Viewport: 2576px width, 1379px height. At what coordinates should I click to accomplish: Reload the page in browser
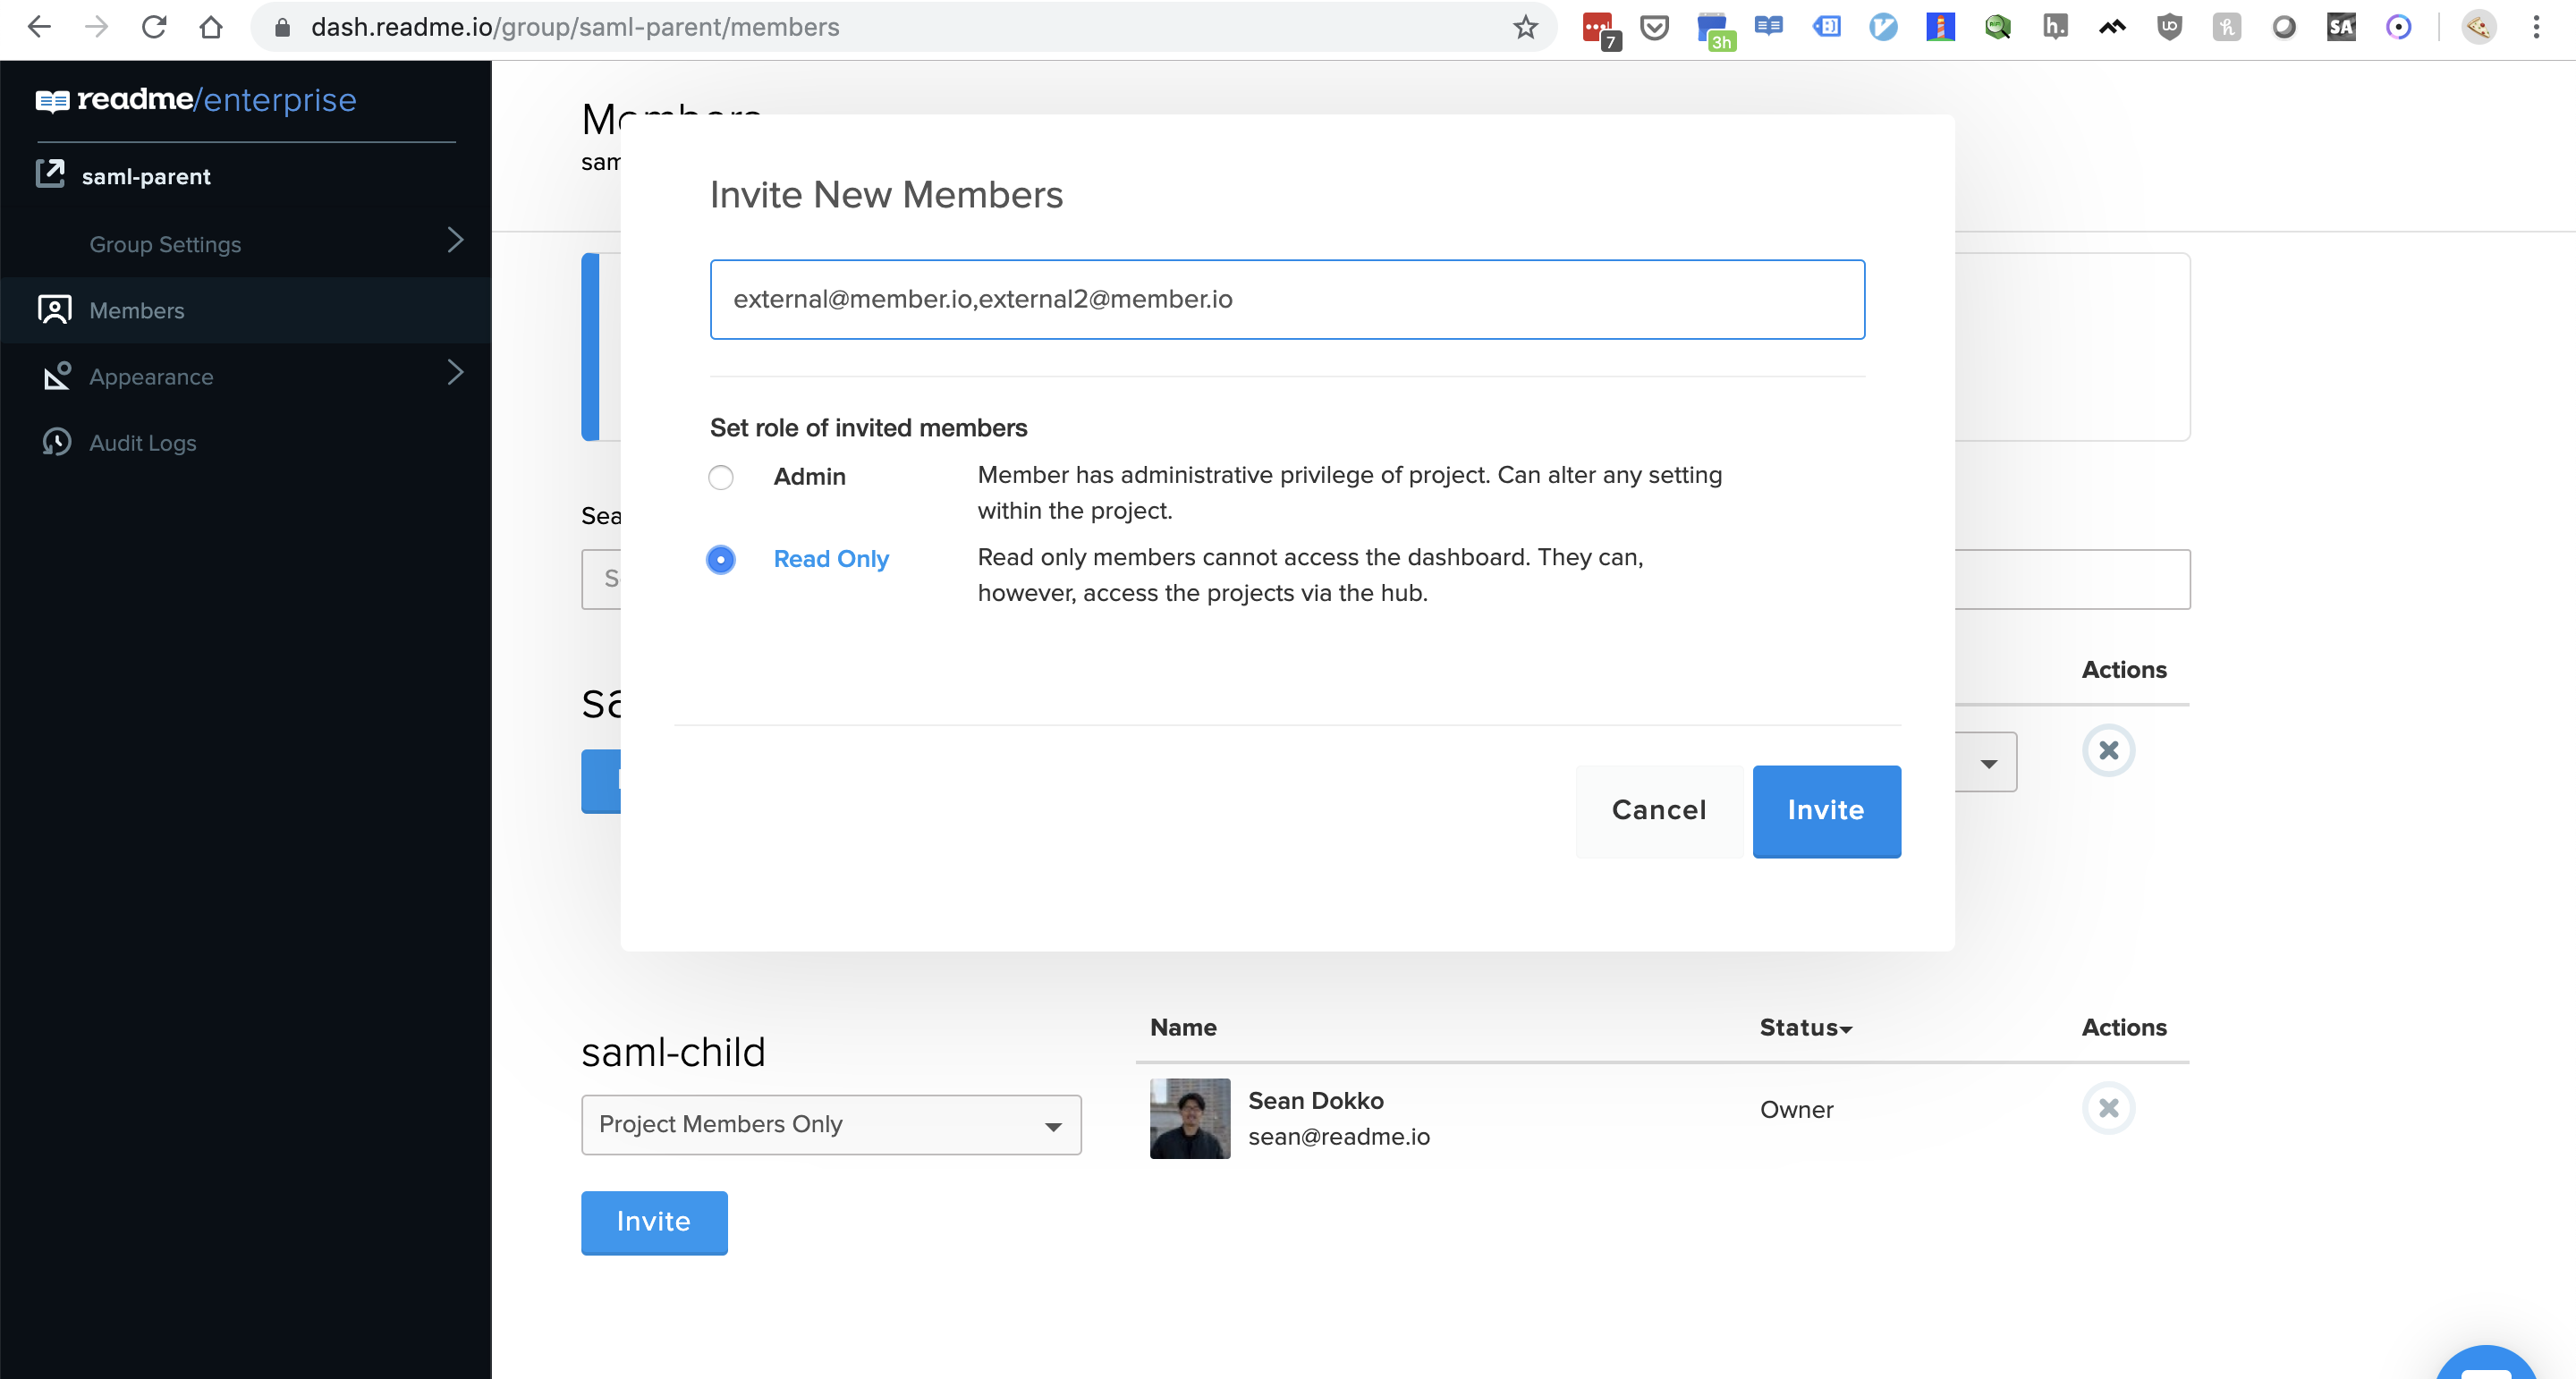(153, 27)
